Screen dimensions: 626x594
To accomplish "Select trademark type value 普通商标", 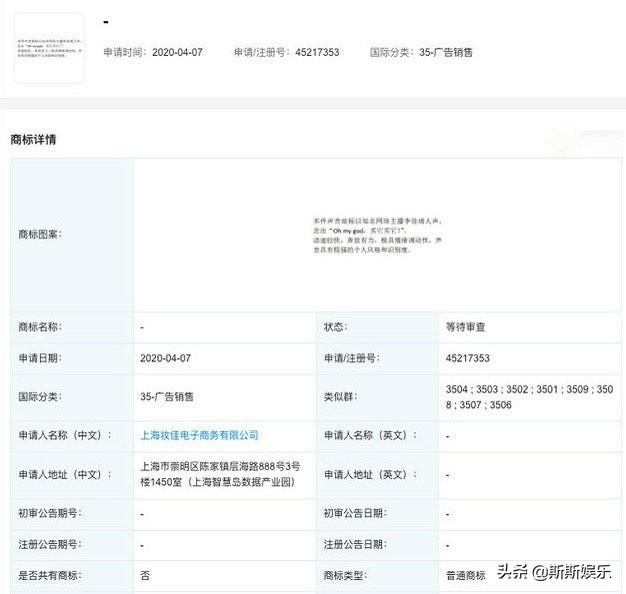I will pyautogui.click(x=466, y=575).
